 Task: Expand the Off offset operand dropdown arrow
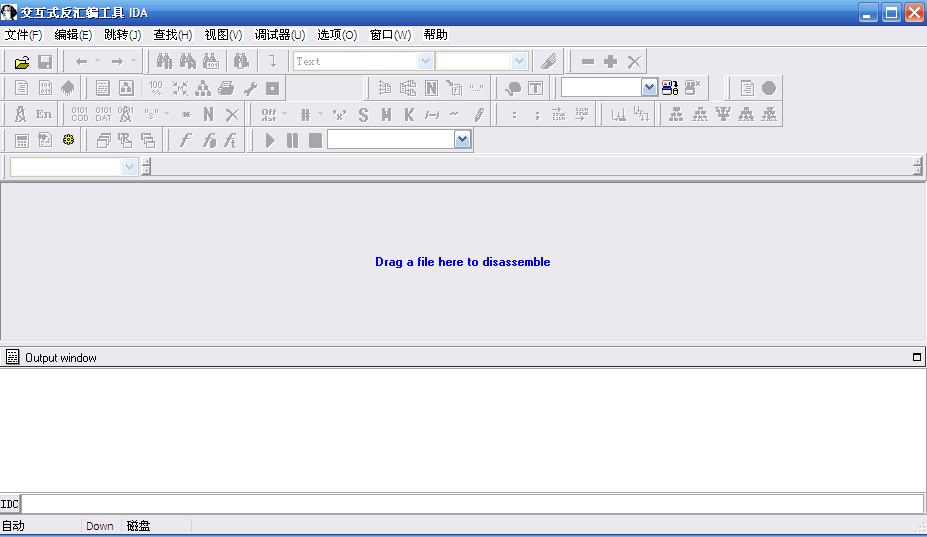coord(284,114)
